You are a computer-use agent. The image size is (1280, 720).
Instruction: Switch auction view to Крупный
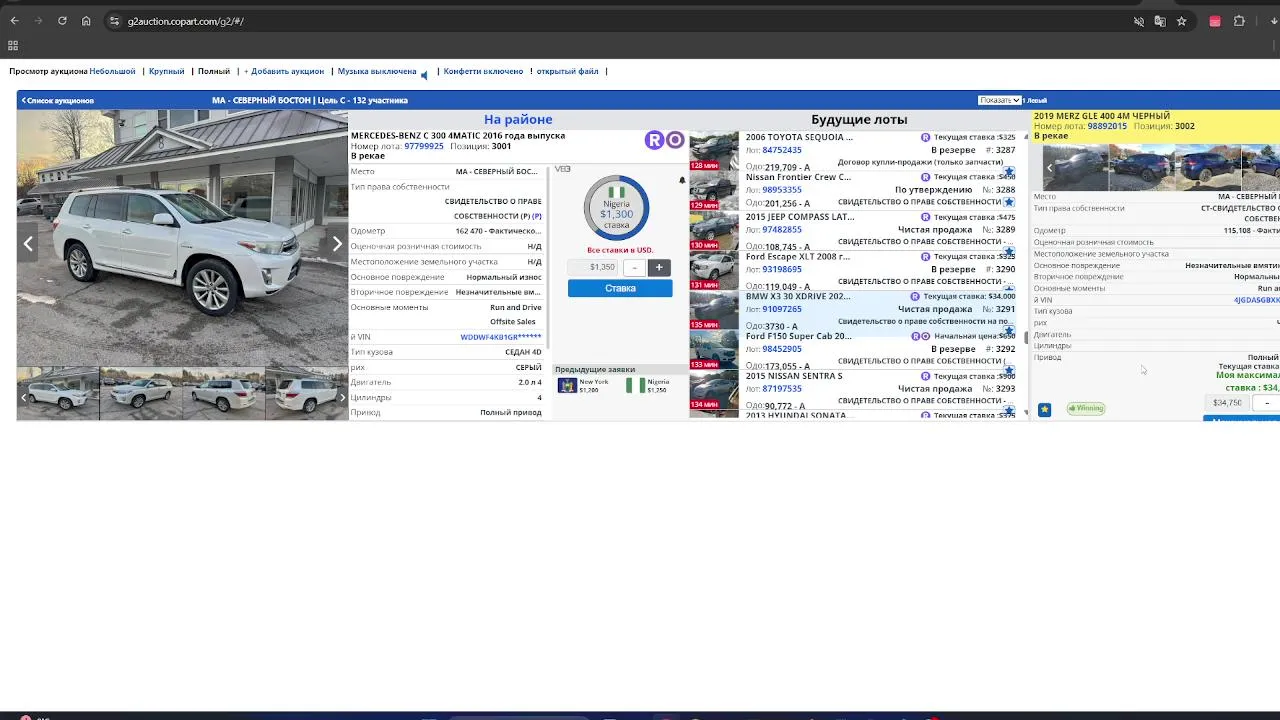167,72
